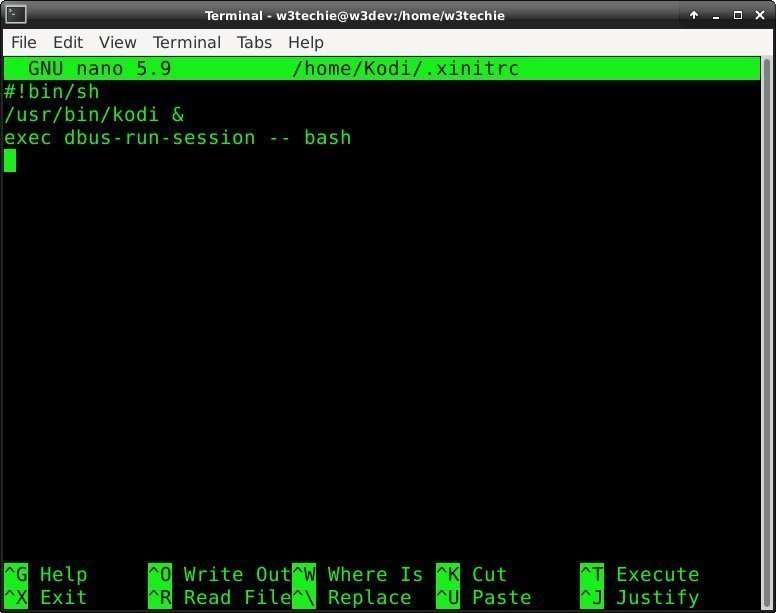Screen dimensions: 776x613
Task: Click the ^U Paste shortcut
Action: click(484, 597)
